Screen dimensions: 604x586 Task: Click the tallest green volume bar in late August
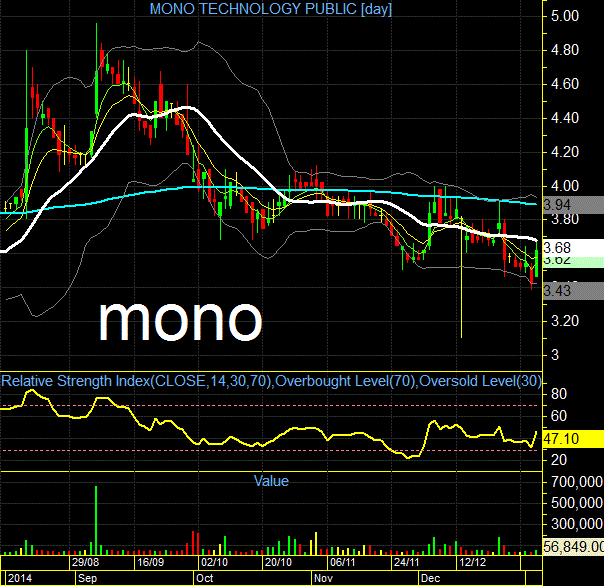tap(96, 520)
